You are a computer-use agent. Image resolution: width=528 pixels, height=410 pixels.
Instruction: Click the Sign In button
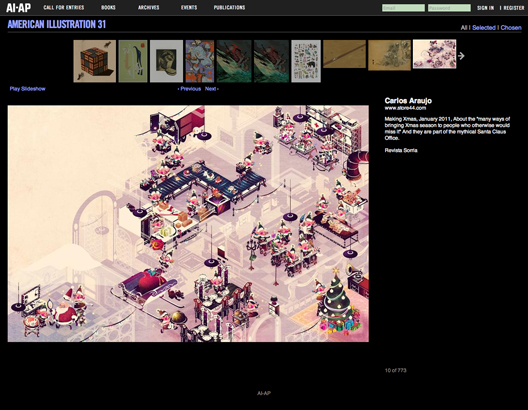click(485, 8)
